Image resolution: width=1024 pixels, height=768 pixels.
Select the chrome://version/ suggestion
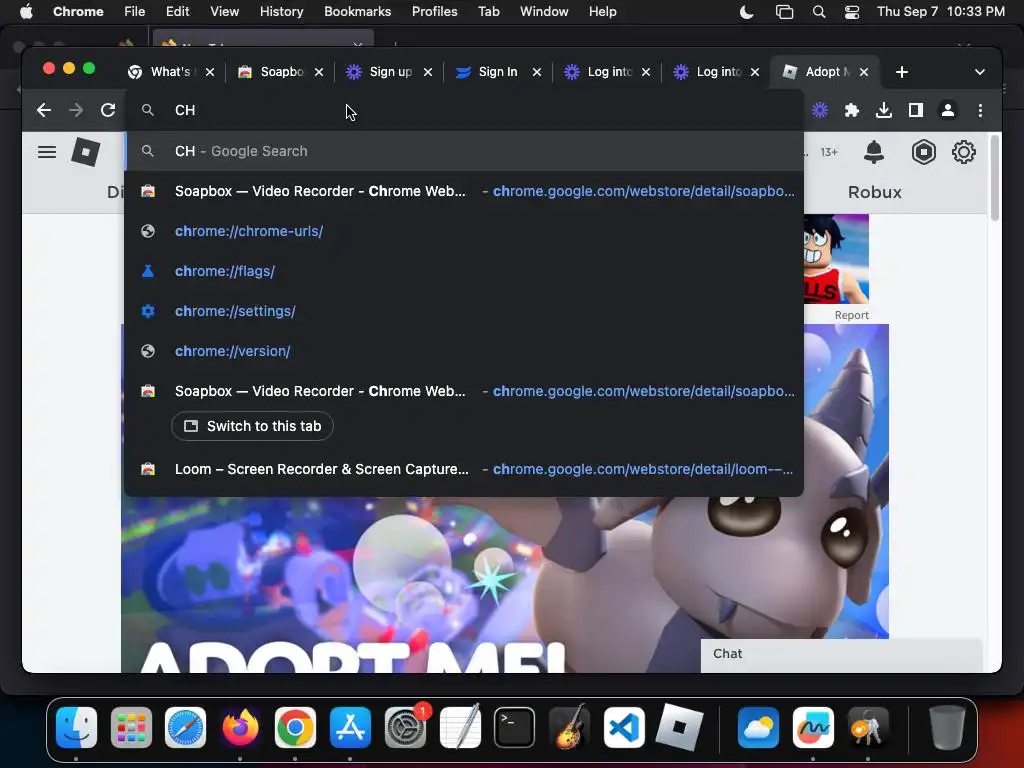point(464,351)
